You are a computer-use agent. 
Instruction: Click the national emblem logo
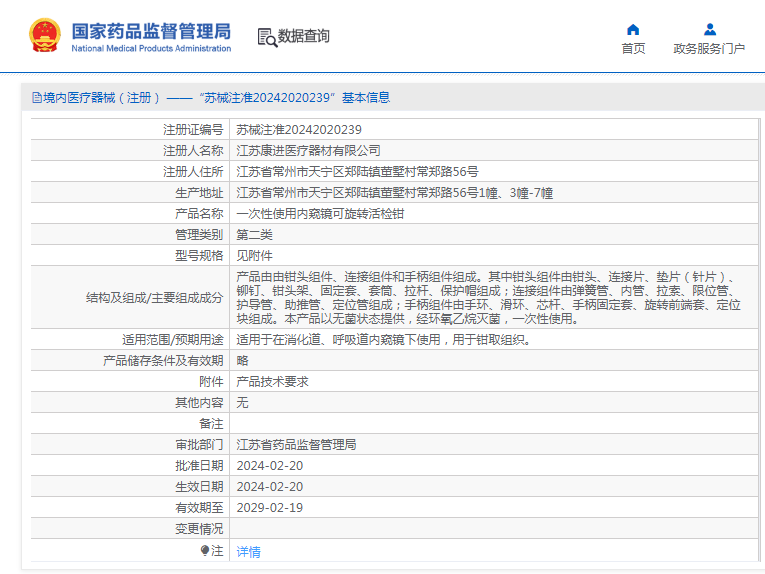tap(44, 36)
